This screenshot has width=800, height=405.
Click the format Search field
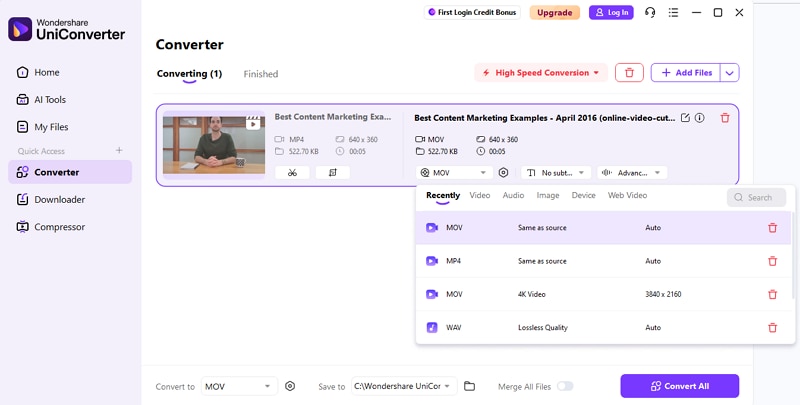tap(756, 197)
